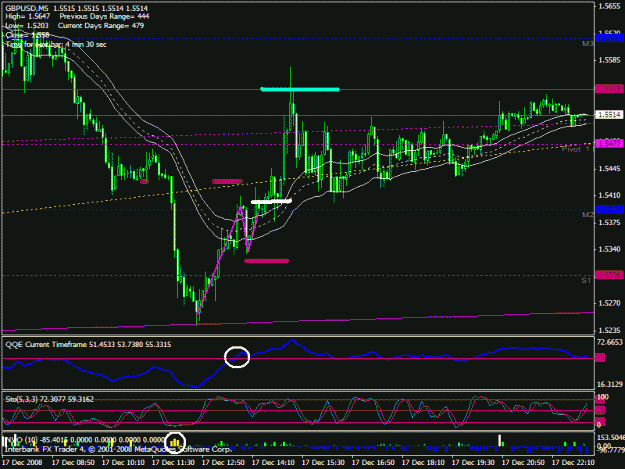
Task: Click the GBPUSD,M5 symbol title text
Action: pos(27,8)
